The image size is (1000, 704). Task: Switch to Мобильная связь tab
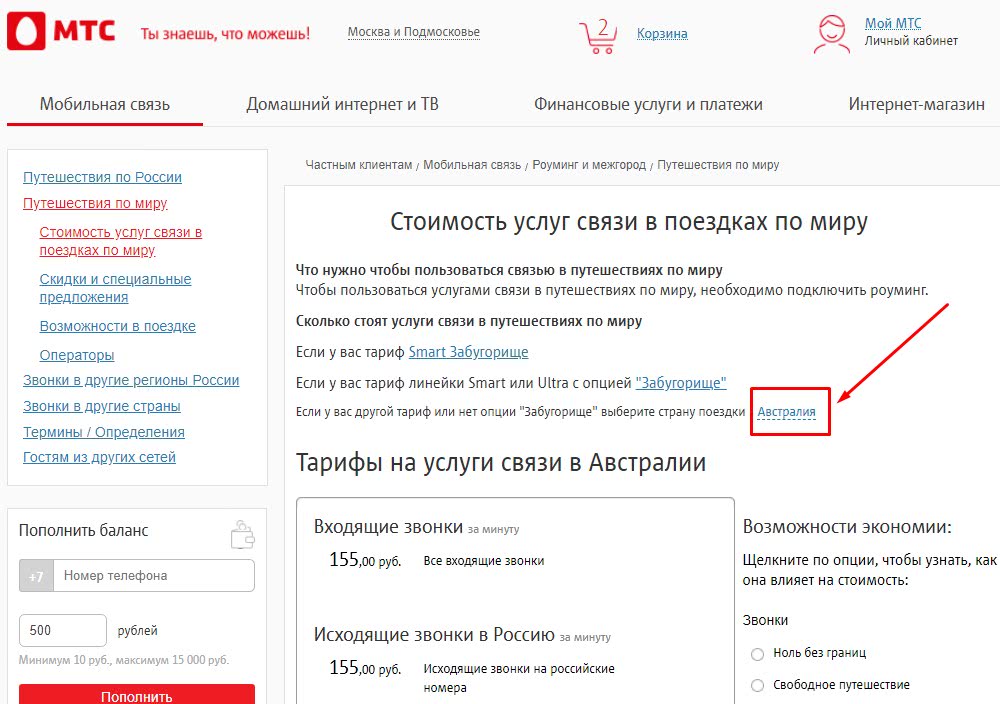(x=105, y=104)
